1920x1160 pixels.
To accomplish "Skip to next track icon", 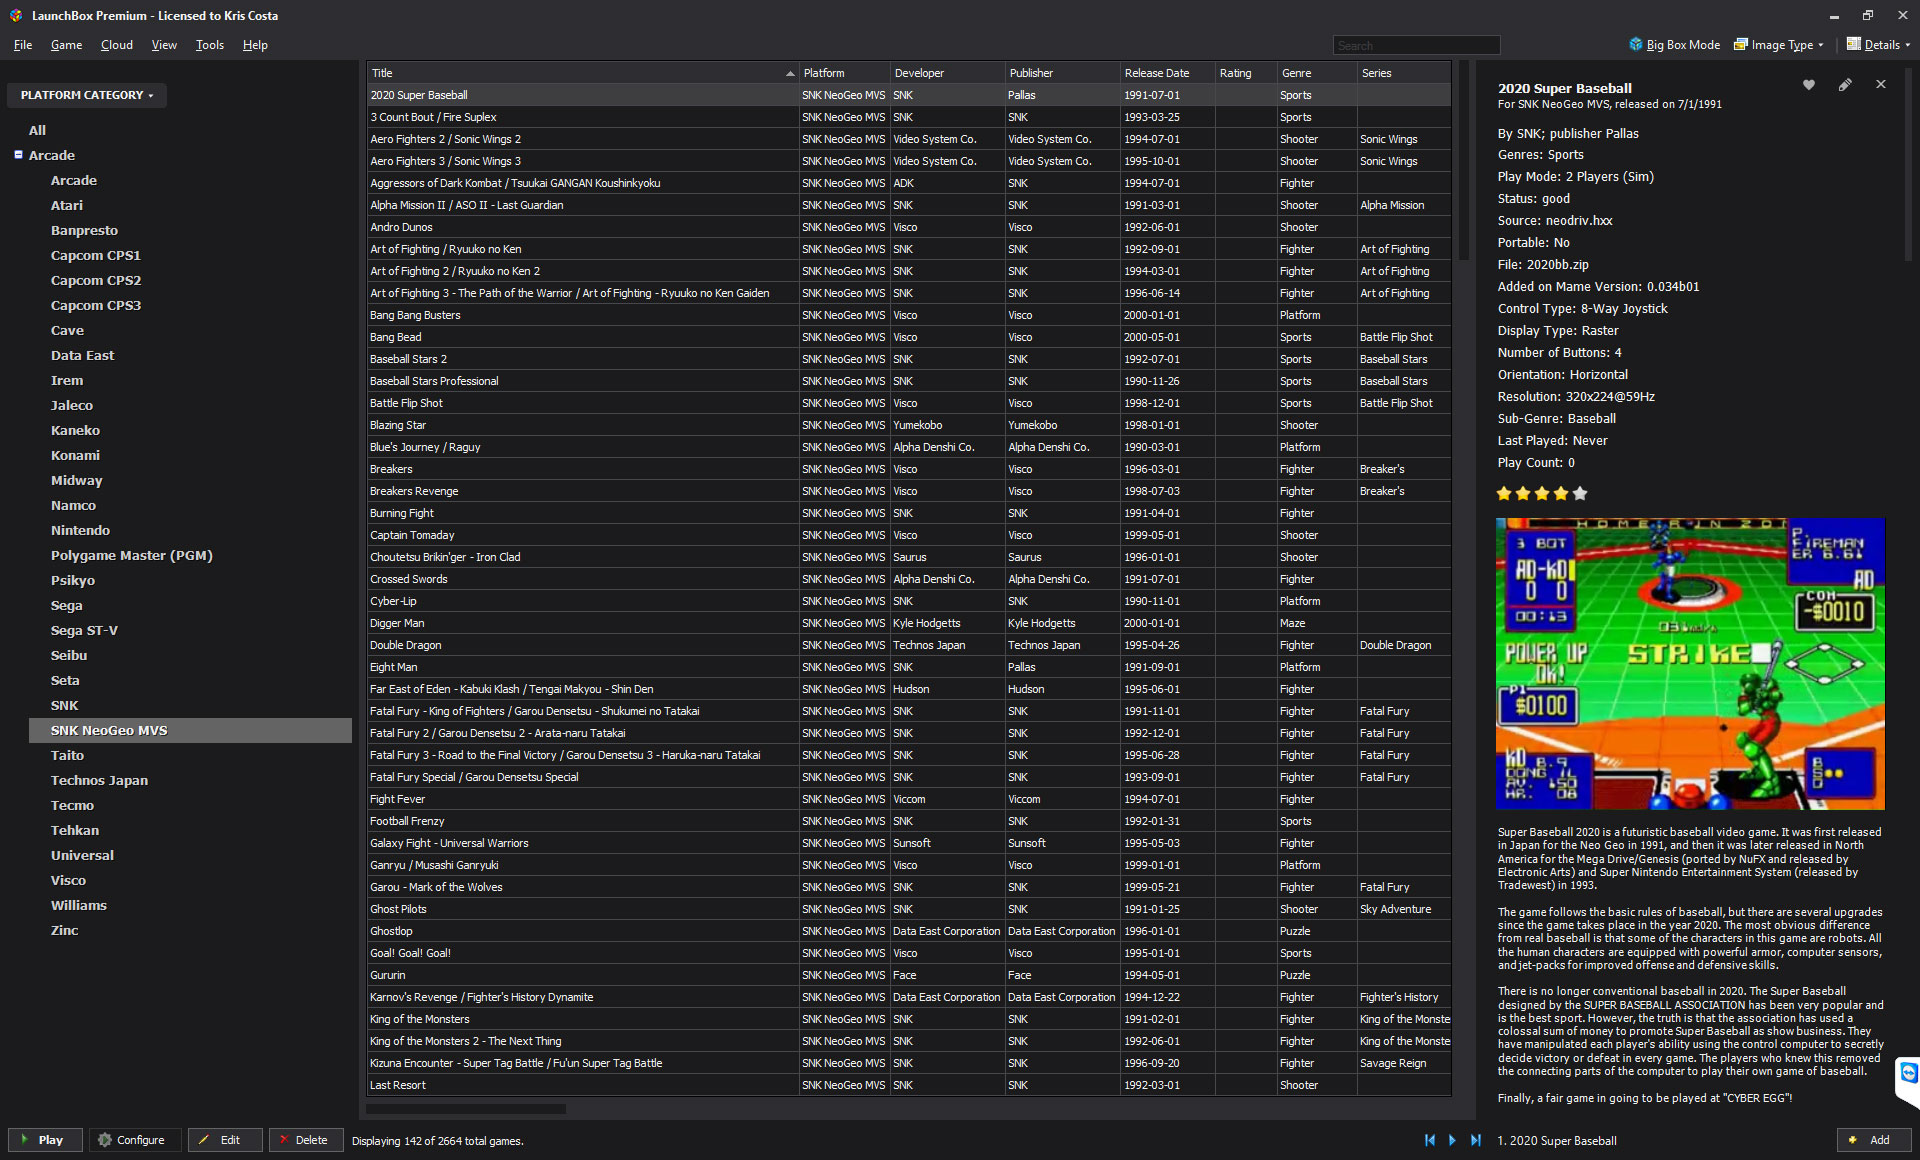I will 1475,1140.
